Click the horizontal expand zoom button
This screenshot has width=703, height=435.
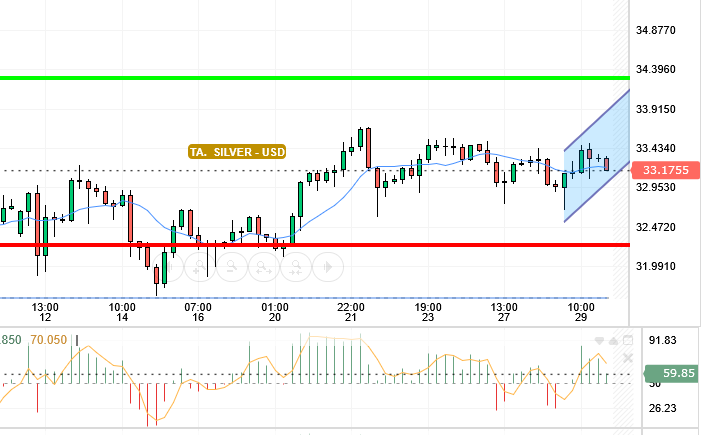(264, 267)
